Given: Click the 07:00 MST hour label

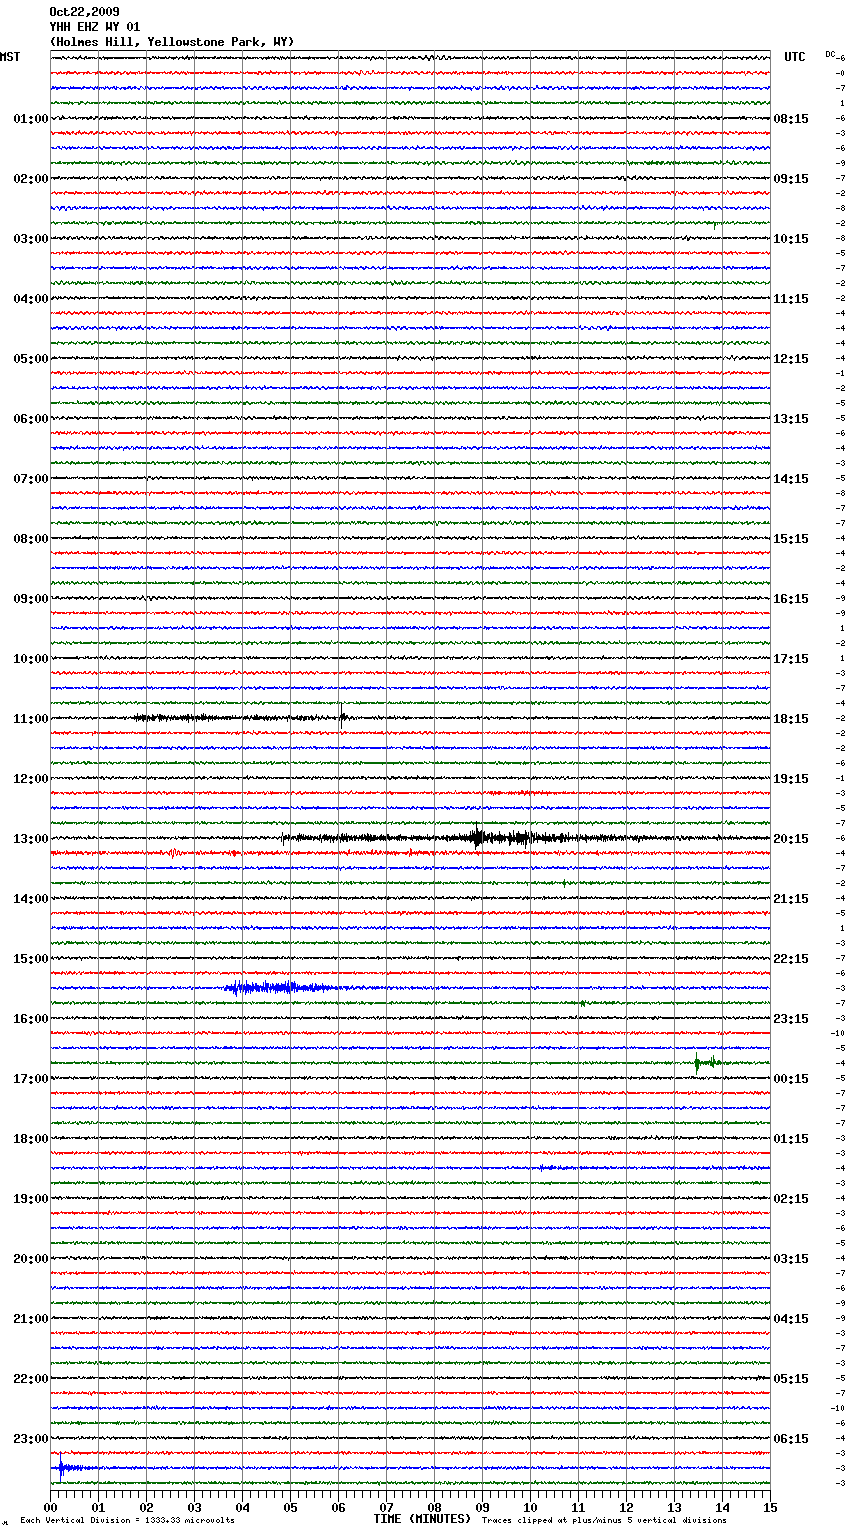Looking at the screenshot, I should [x=31, y=479].
